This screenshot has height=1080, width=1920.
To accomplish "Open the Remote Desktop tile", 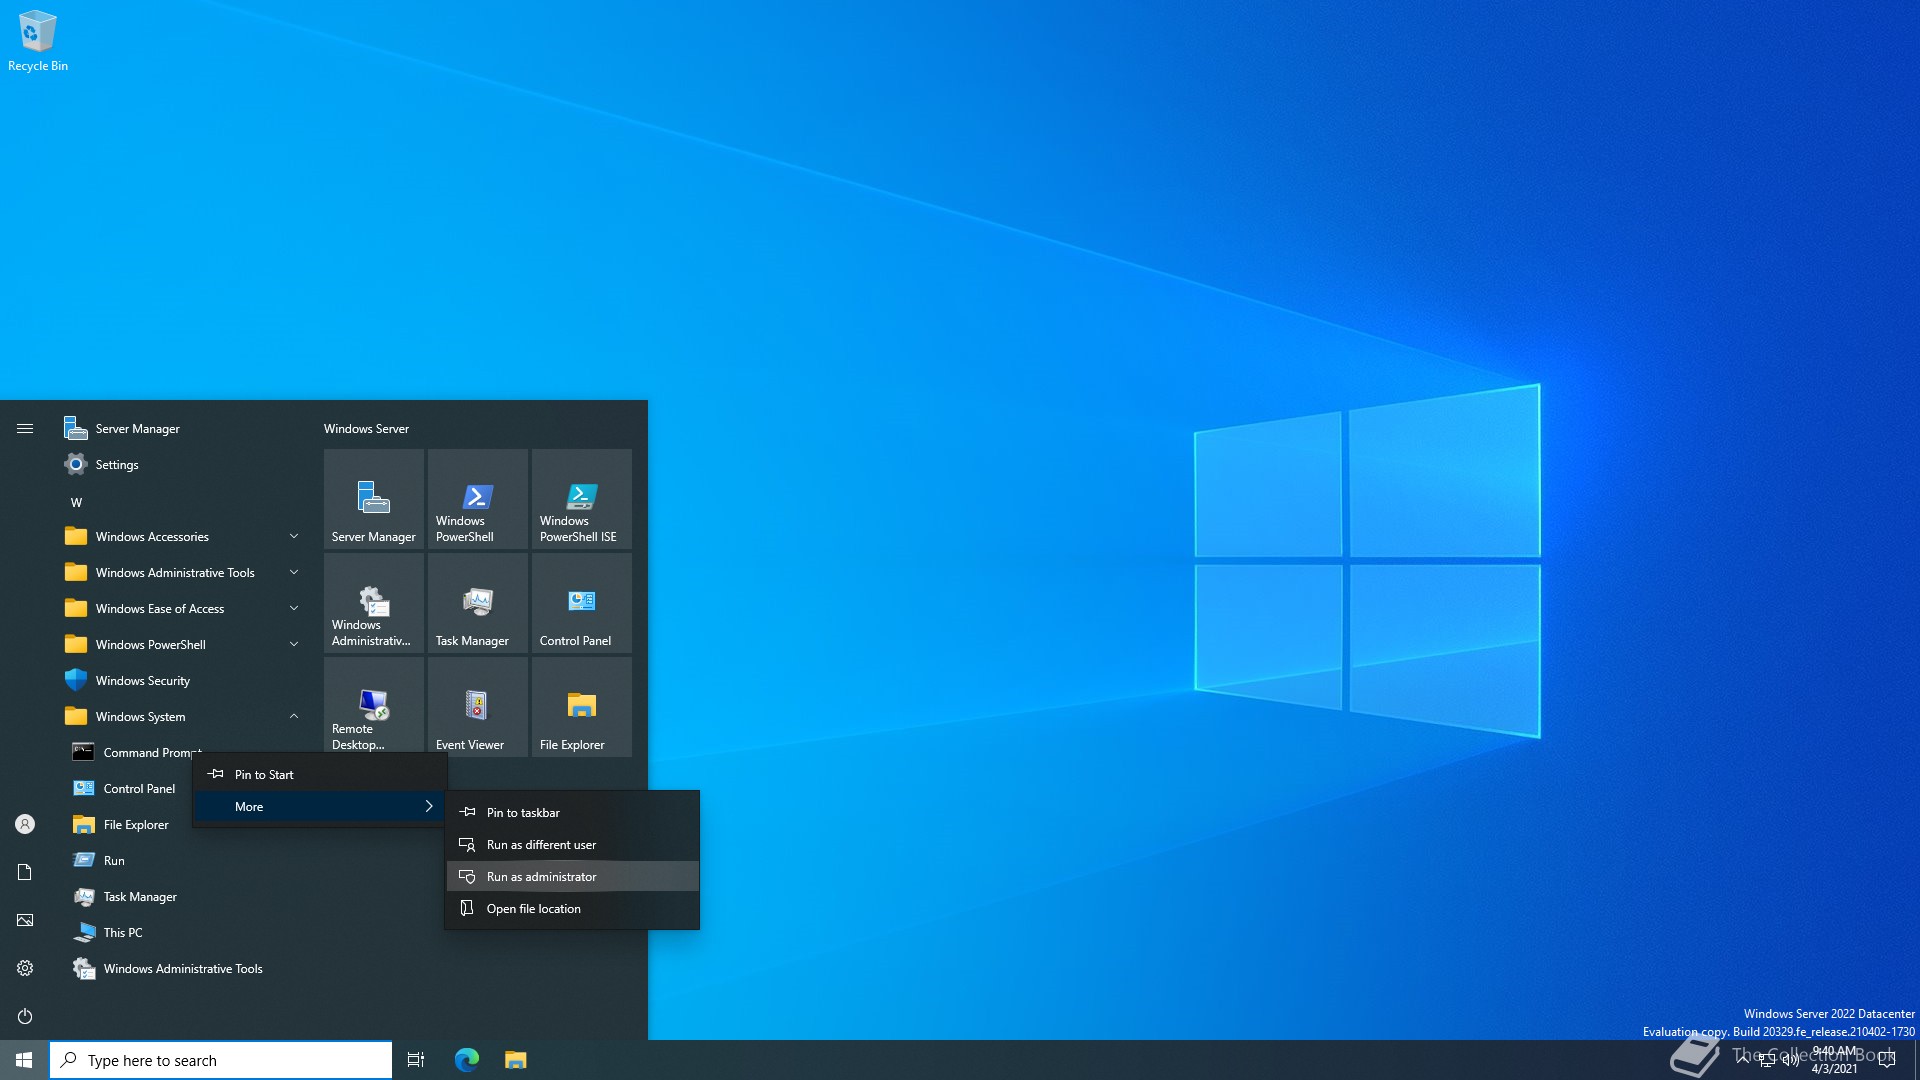I will 373,708.
